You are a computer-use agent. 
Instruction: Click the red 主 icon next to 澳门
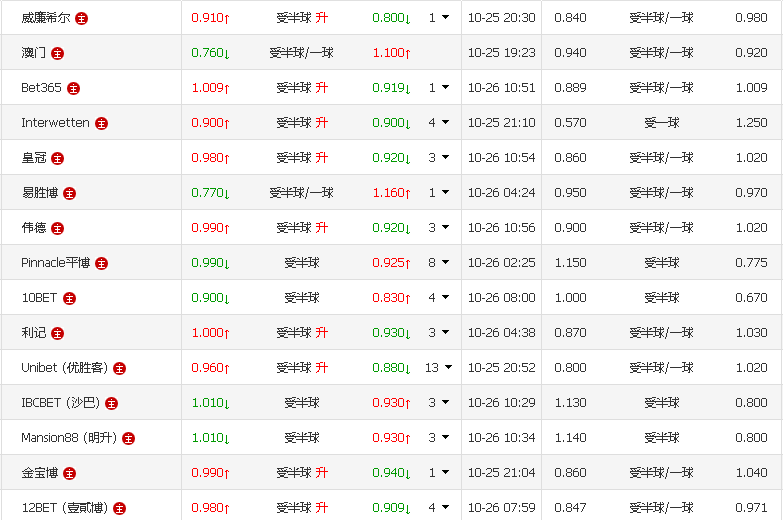click(x=57, y=53)
